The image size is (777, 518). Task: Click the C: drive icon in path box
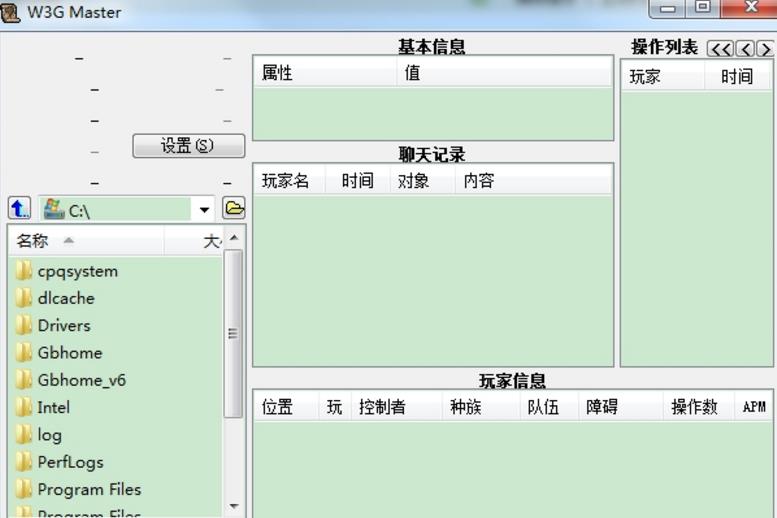pos(54,209)
